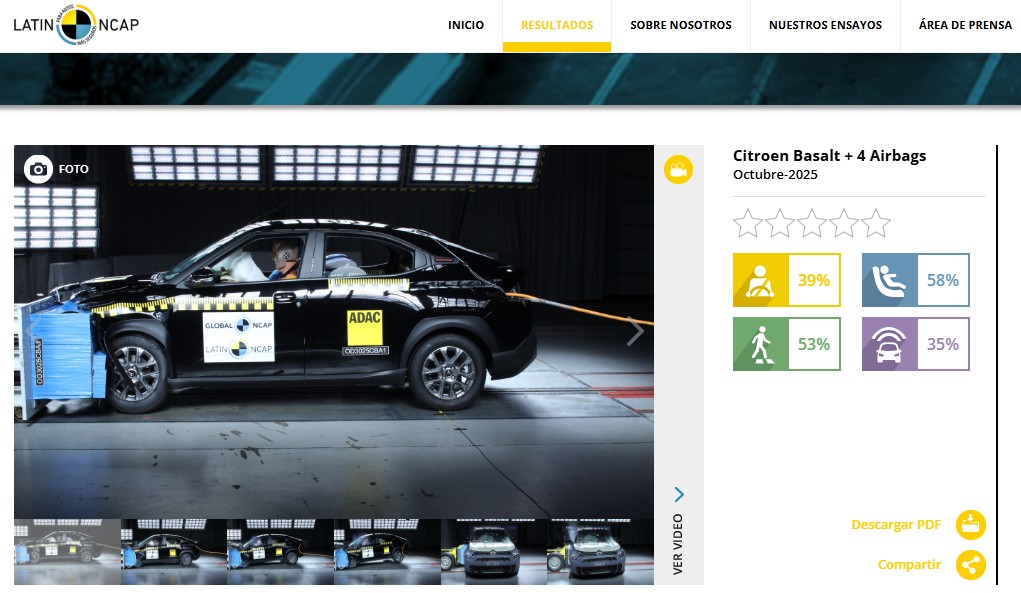
Task: Open SOBRE NOSOTROS menu
Action: point(680,25)
